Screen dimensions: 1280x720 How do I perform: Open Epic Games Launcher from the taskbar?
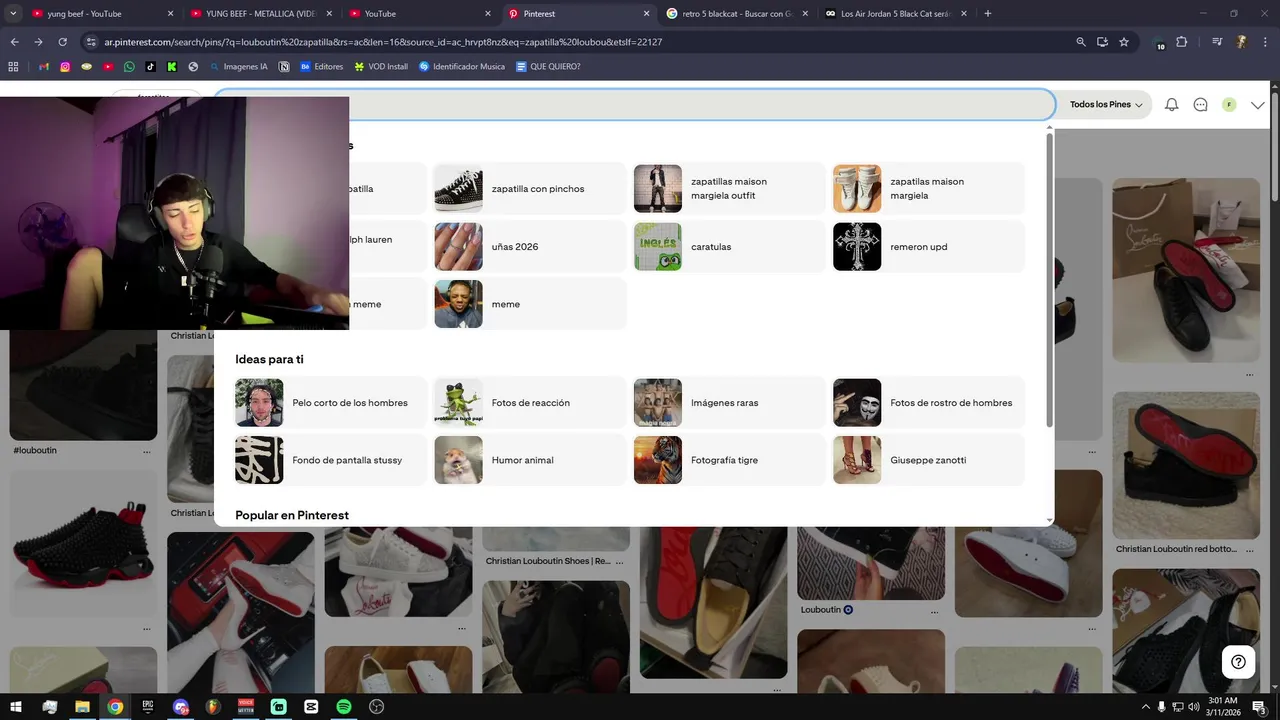148,707
